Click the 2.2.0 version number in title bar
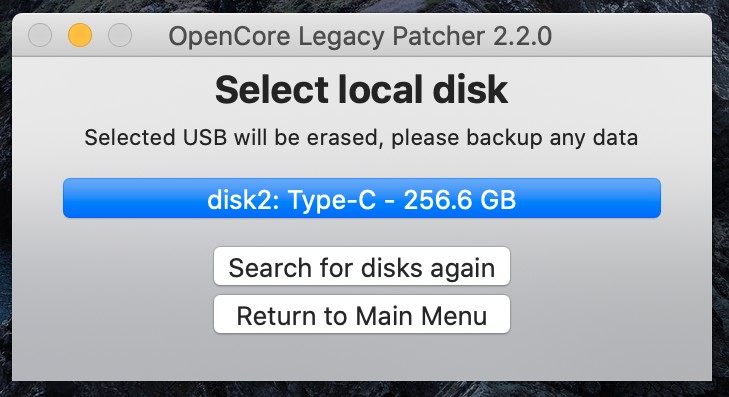Viewport: 729px width, 397px height. tap(522, 36)
